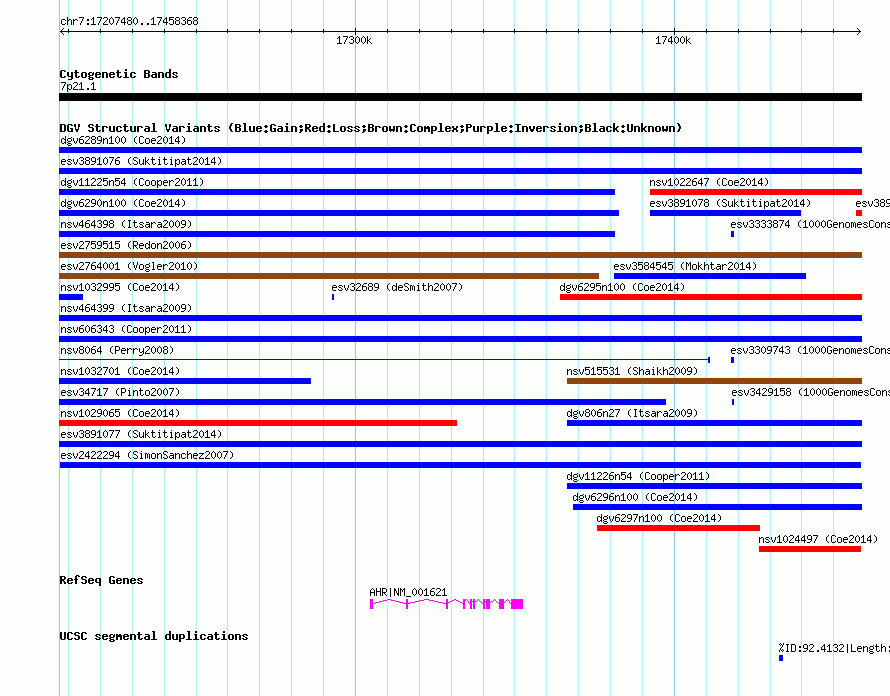Click the partially visible esv389 red marker
Image resolution: width=890 pixels, height=696 pixels.
tap(859, 213)
